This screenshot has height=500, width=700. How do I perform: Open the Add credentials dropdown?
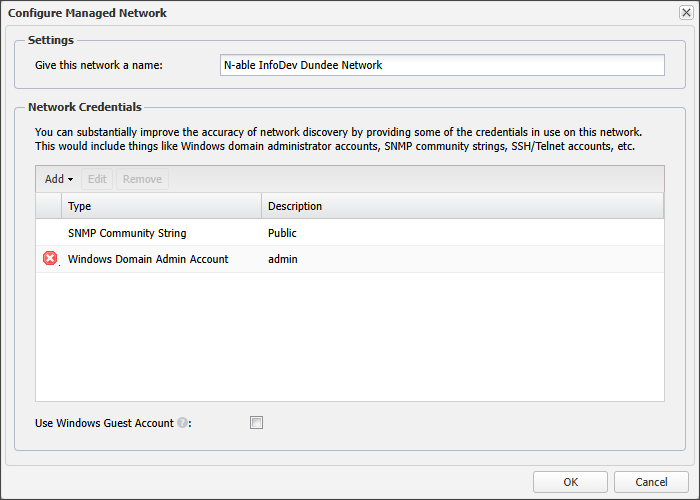(x=59, y=179)
